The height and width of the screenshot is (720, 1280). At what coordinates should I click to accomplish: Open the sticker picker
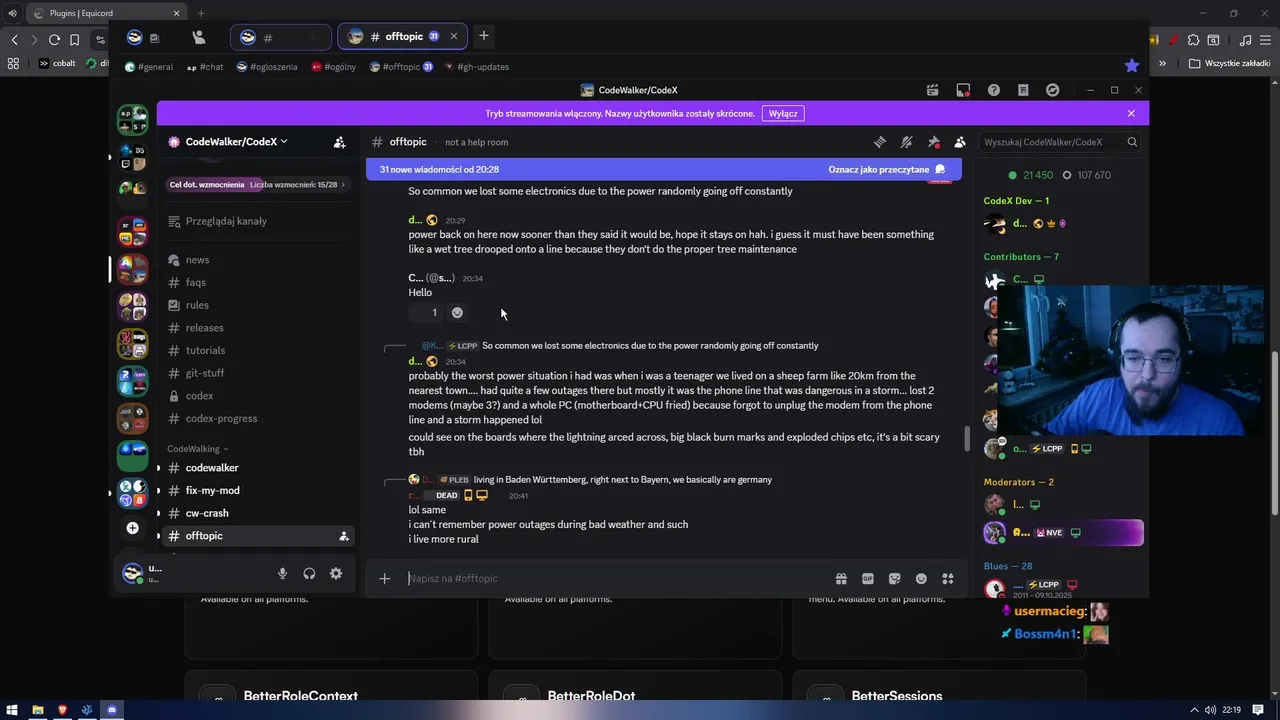tap(894, 578)
